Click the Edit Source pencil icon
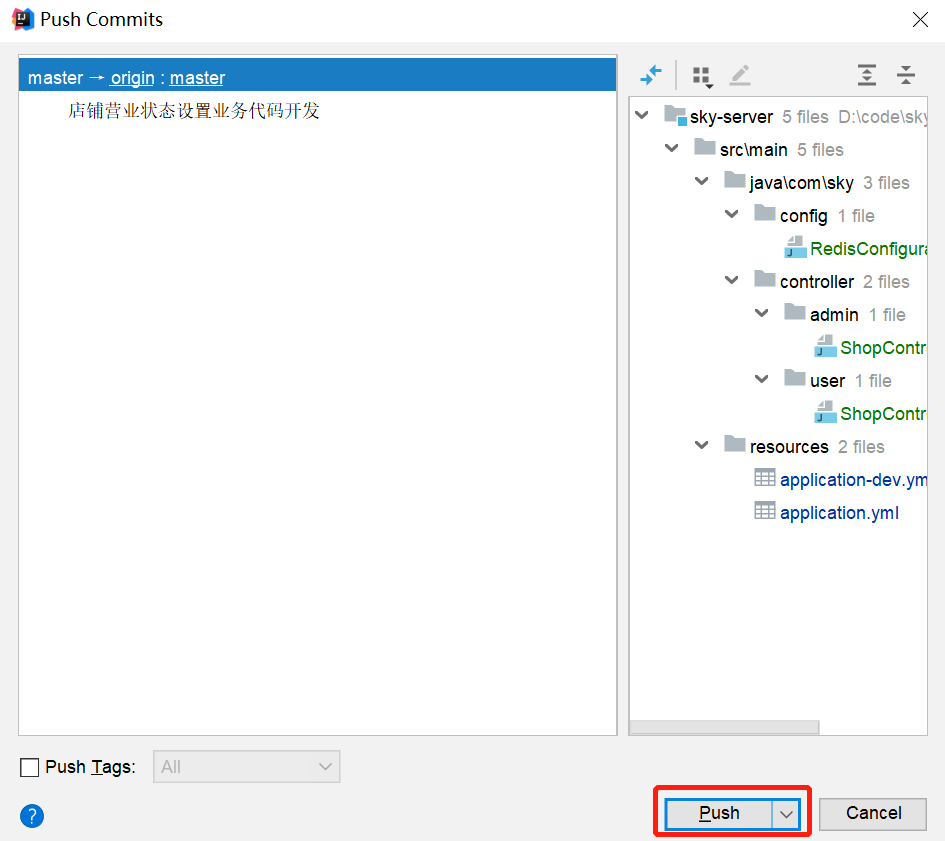Viewport: 945px width, 841px height. click(x=739, y=75)
